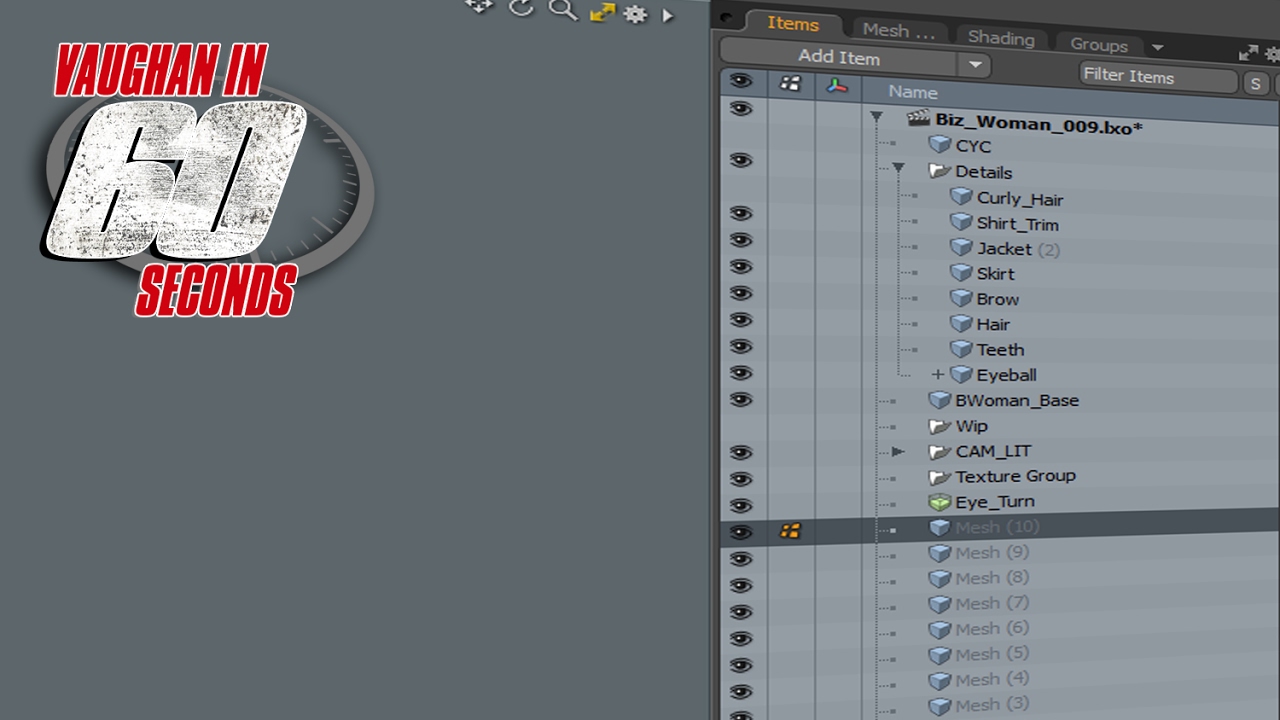This screenshot has height=720, width=1280.
Task: Click the mesh cube icon beside Mesh (9)
Action: pos(939,552)
